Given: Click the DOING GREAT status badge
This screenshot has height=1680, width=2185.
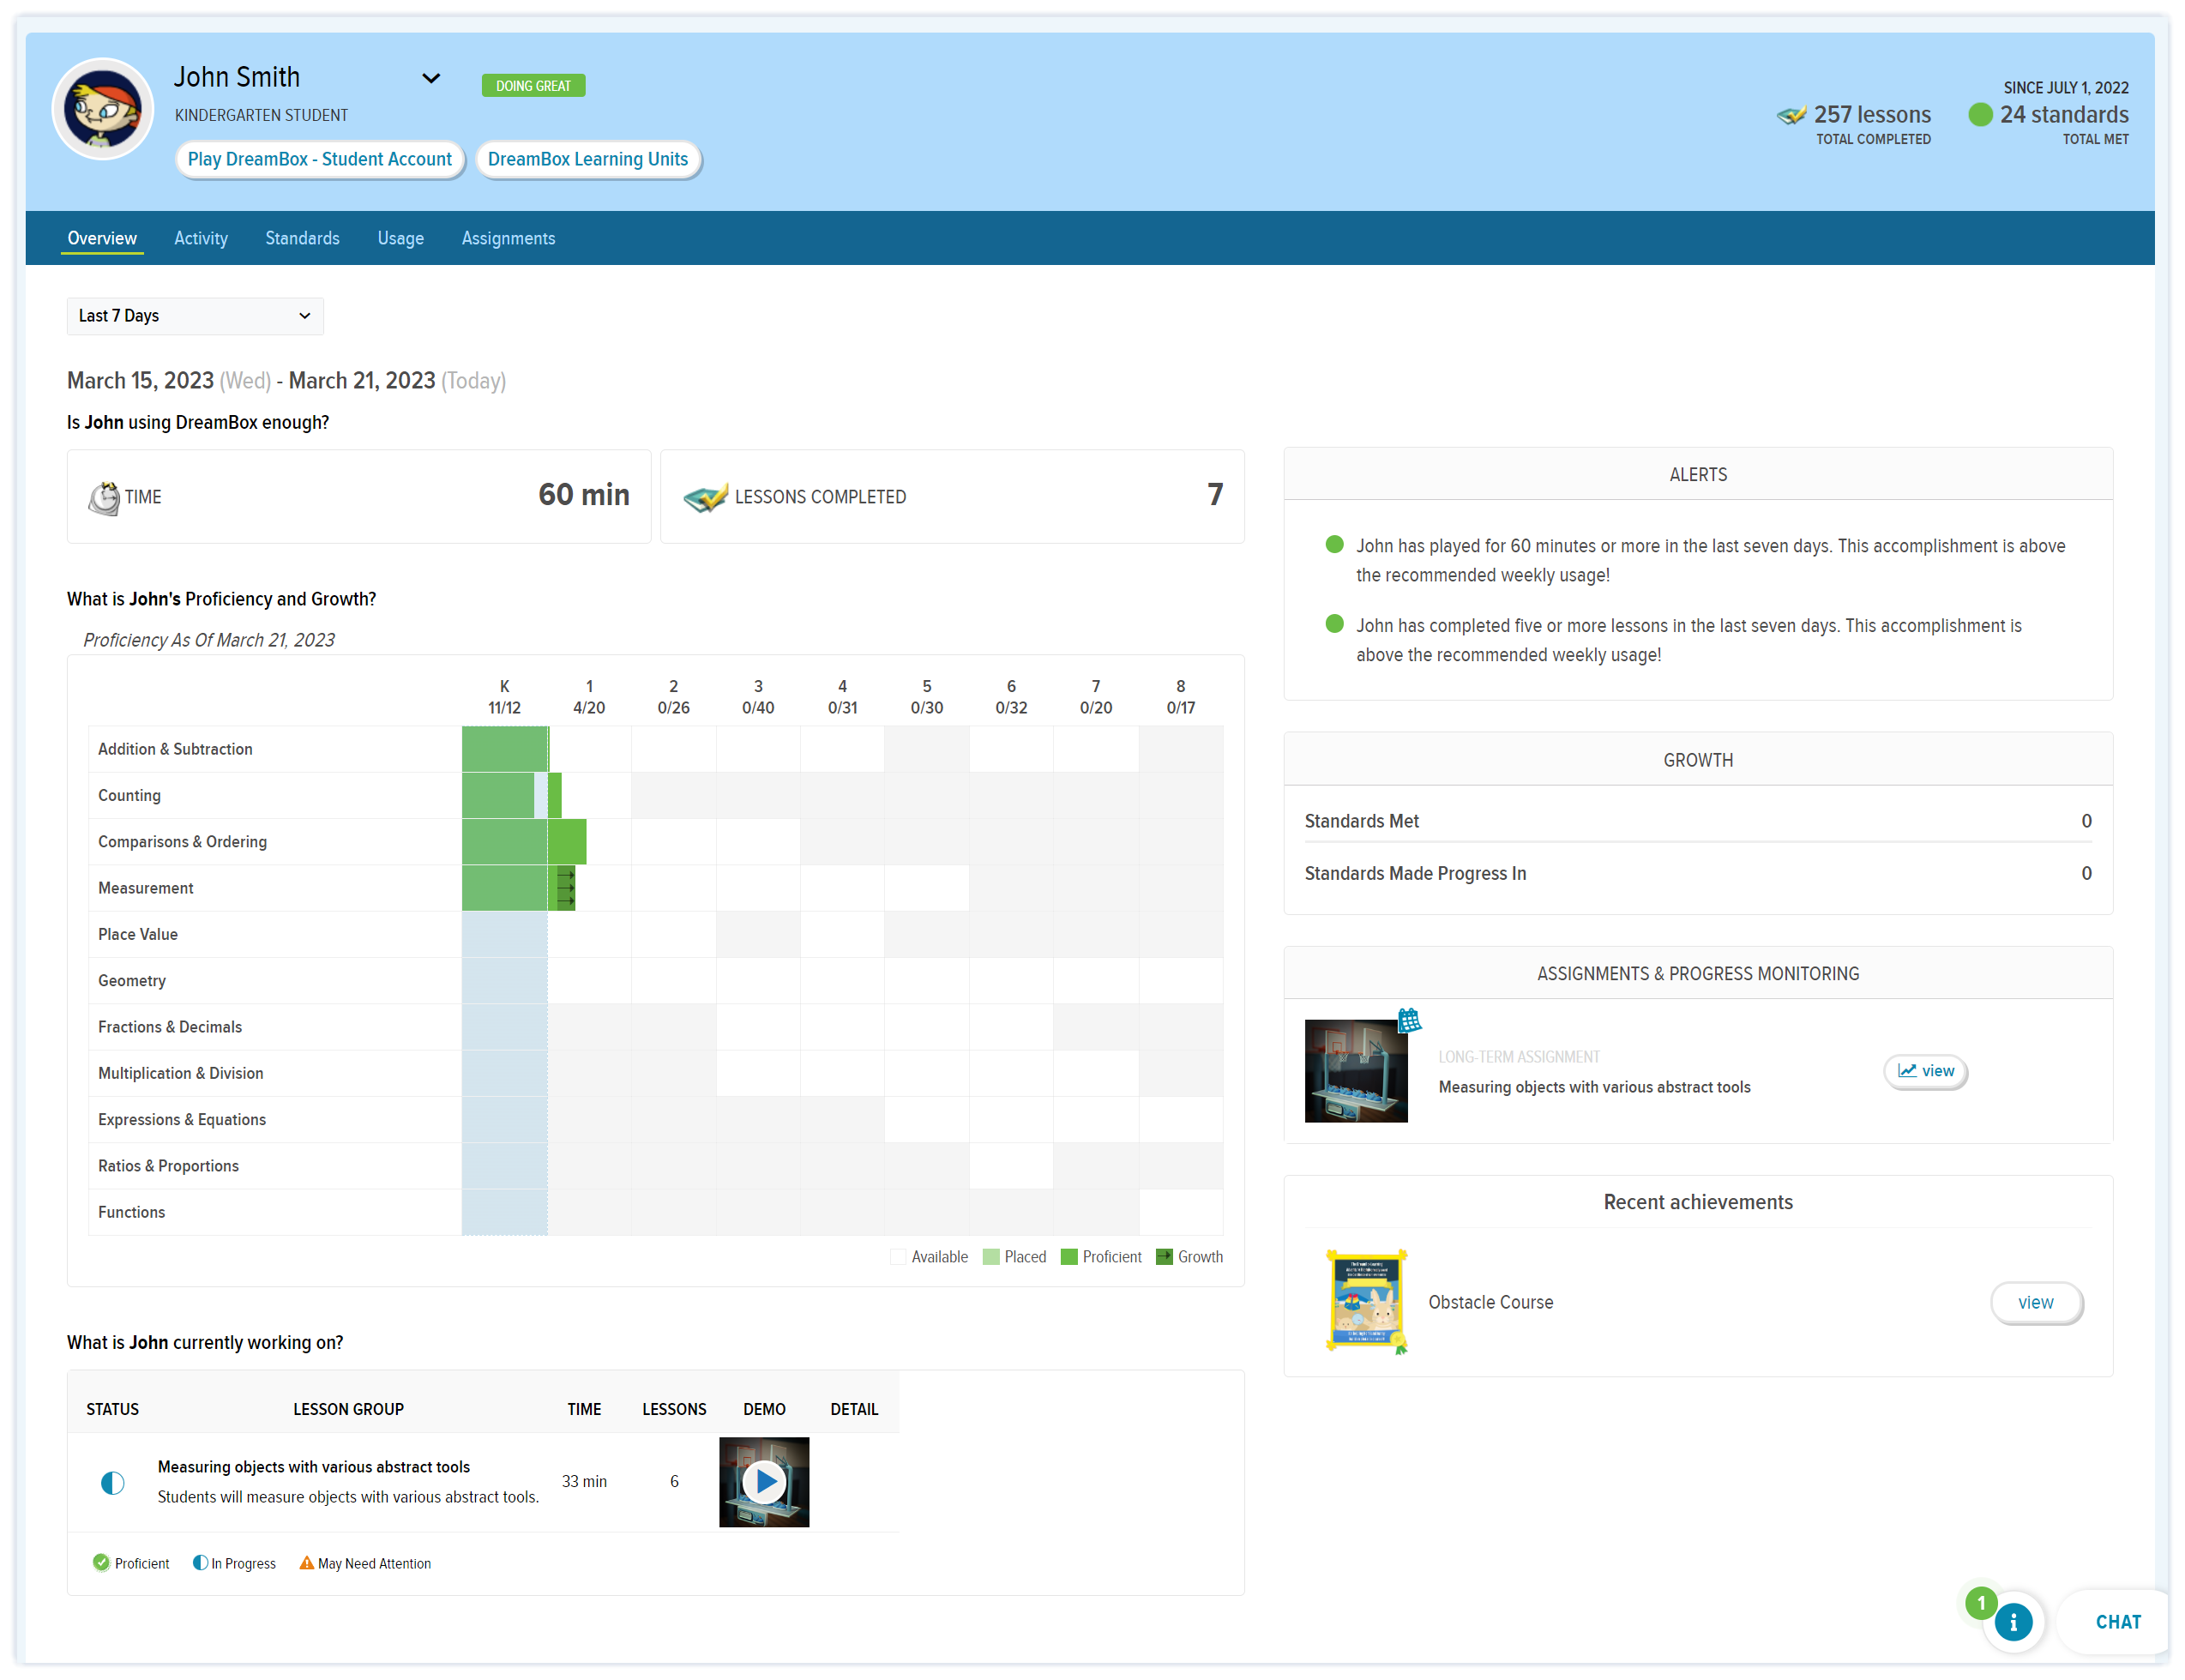Looking at the screenshot, I should click(x=533, y=86).
